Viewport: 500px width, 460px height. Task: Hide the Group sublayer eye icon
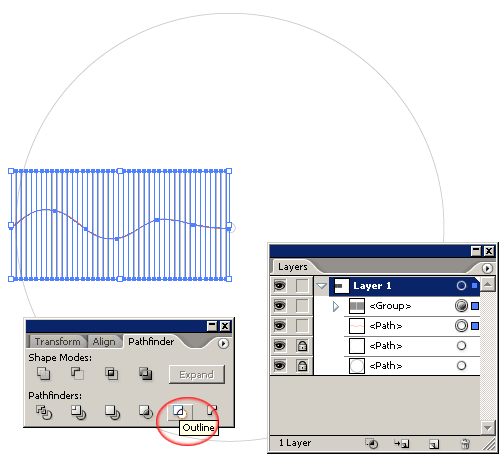pos(280,306)
